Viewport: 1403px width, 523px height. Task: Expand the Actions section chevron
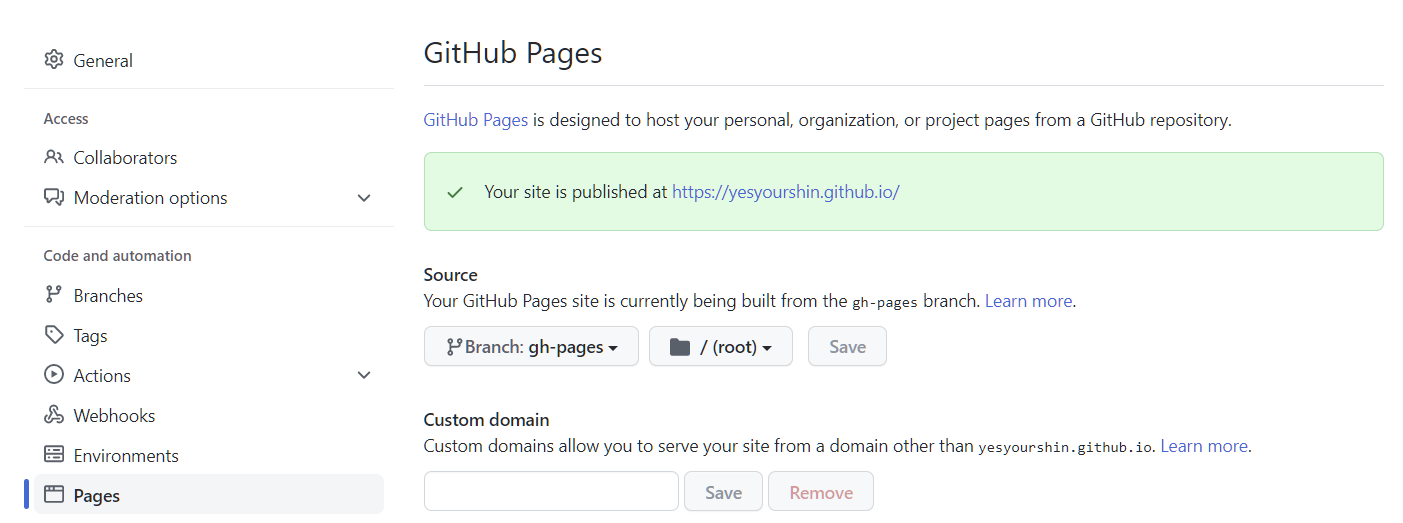[x=364, y=375]
